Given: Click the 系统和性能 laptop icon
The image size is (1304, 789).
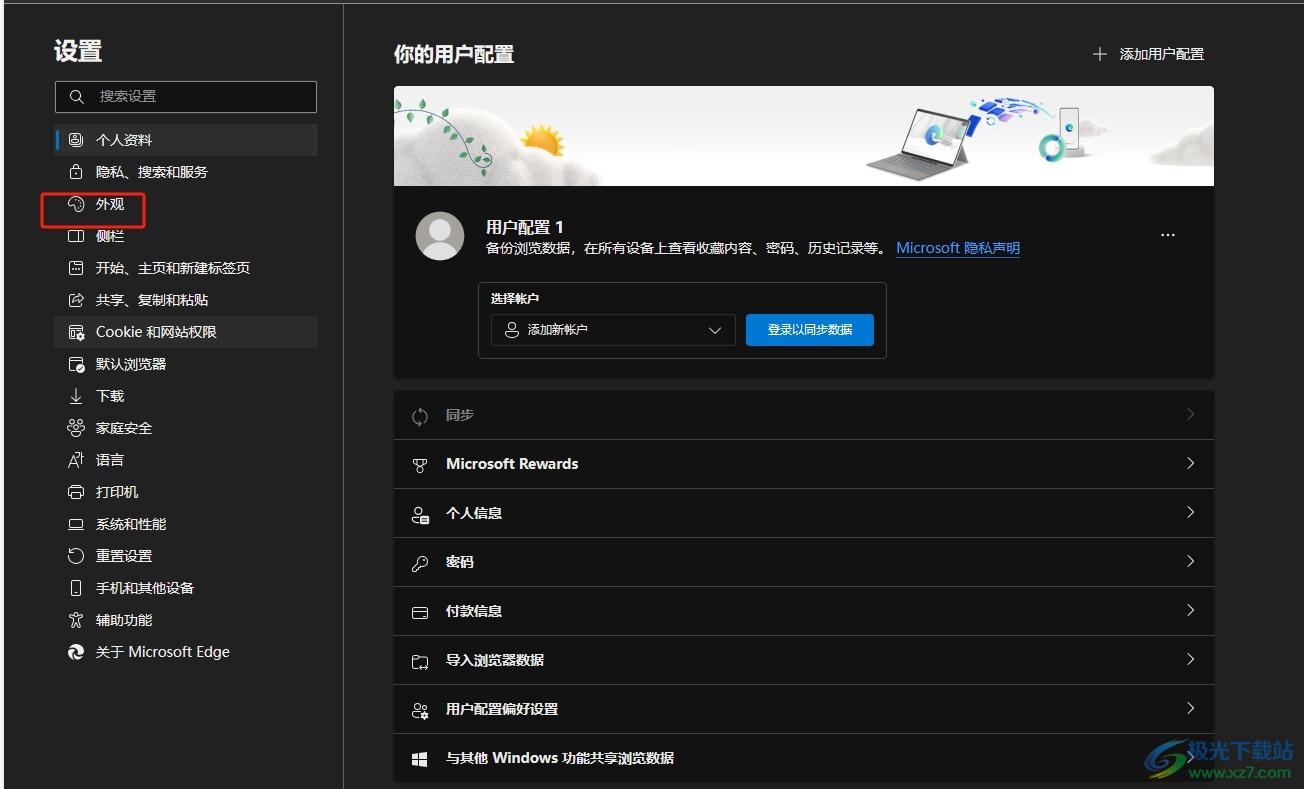Looking at the screenshot, I should (x=76, y=524).
